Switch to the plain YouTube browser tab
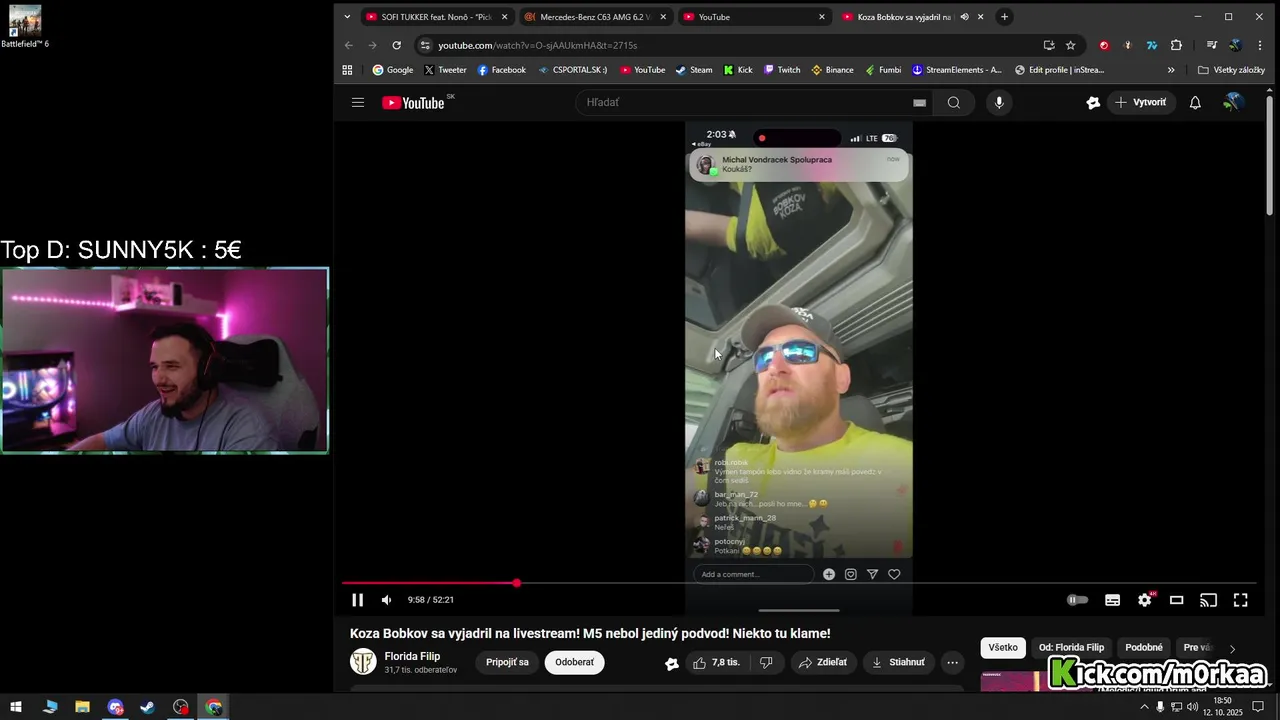 coord(754,17)
